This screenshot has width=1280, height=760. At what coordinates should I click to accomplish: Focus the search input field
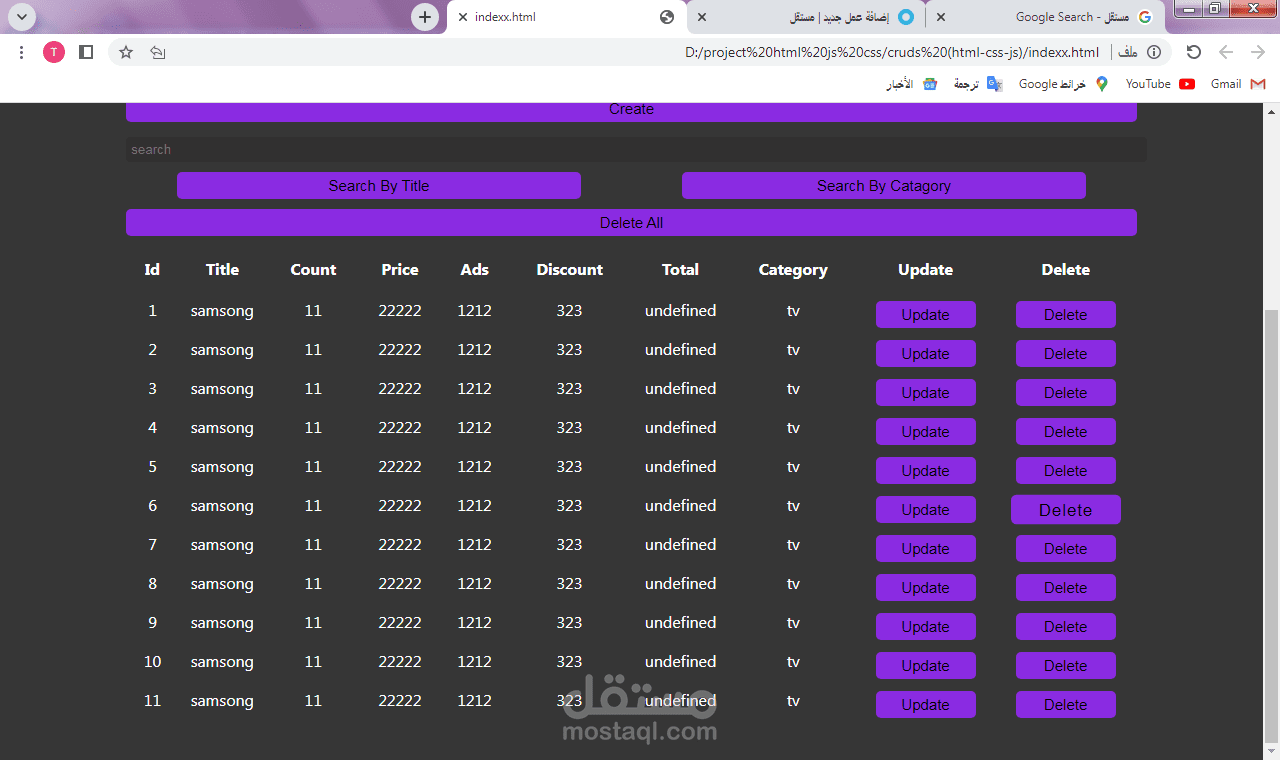click(x=636, y=150)
